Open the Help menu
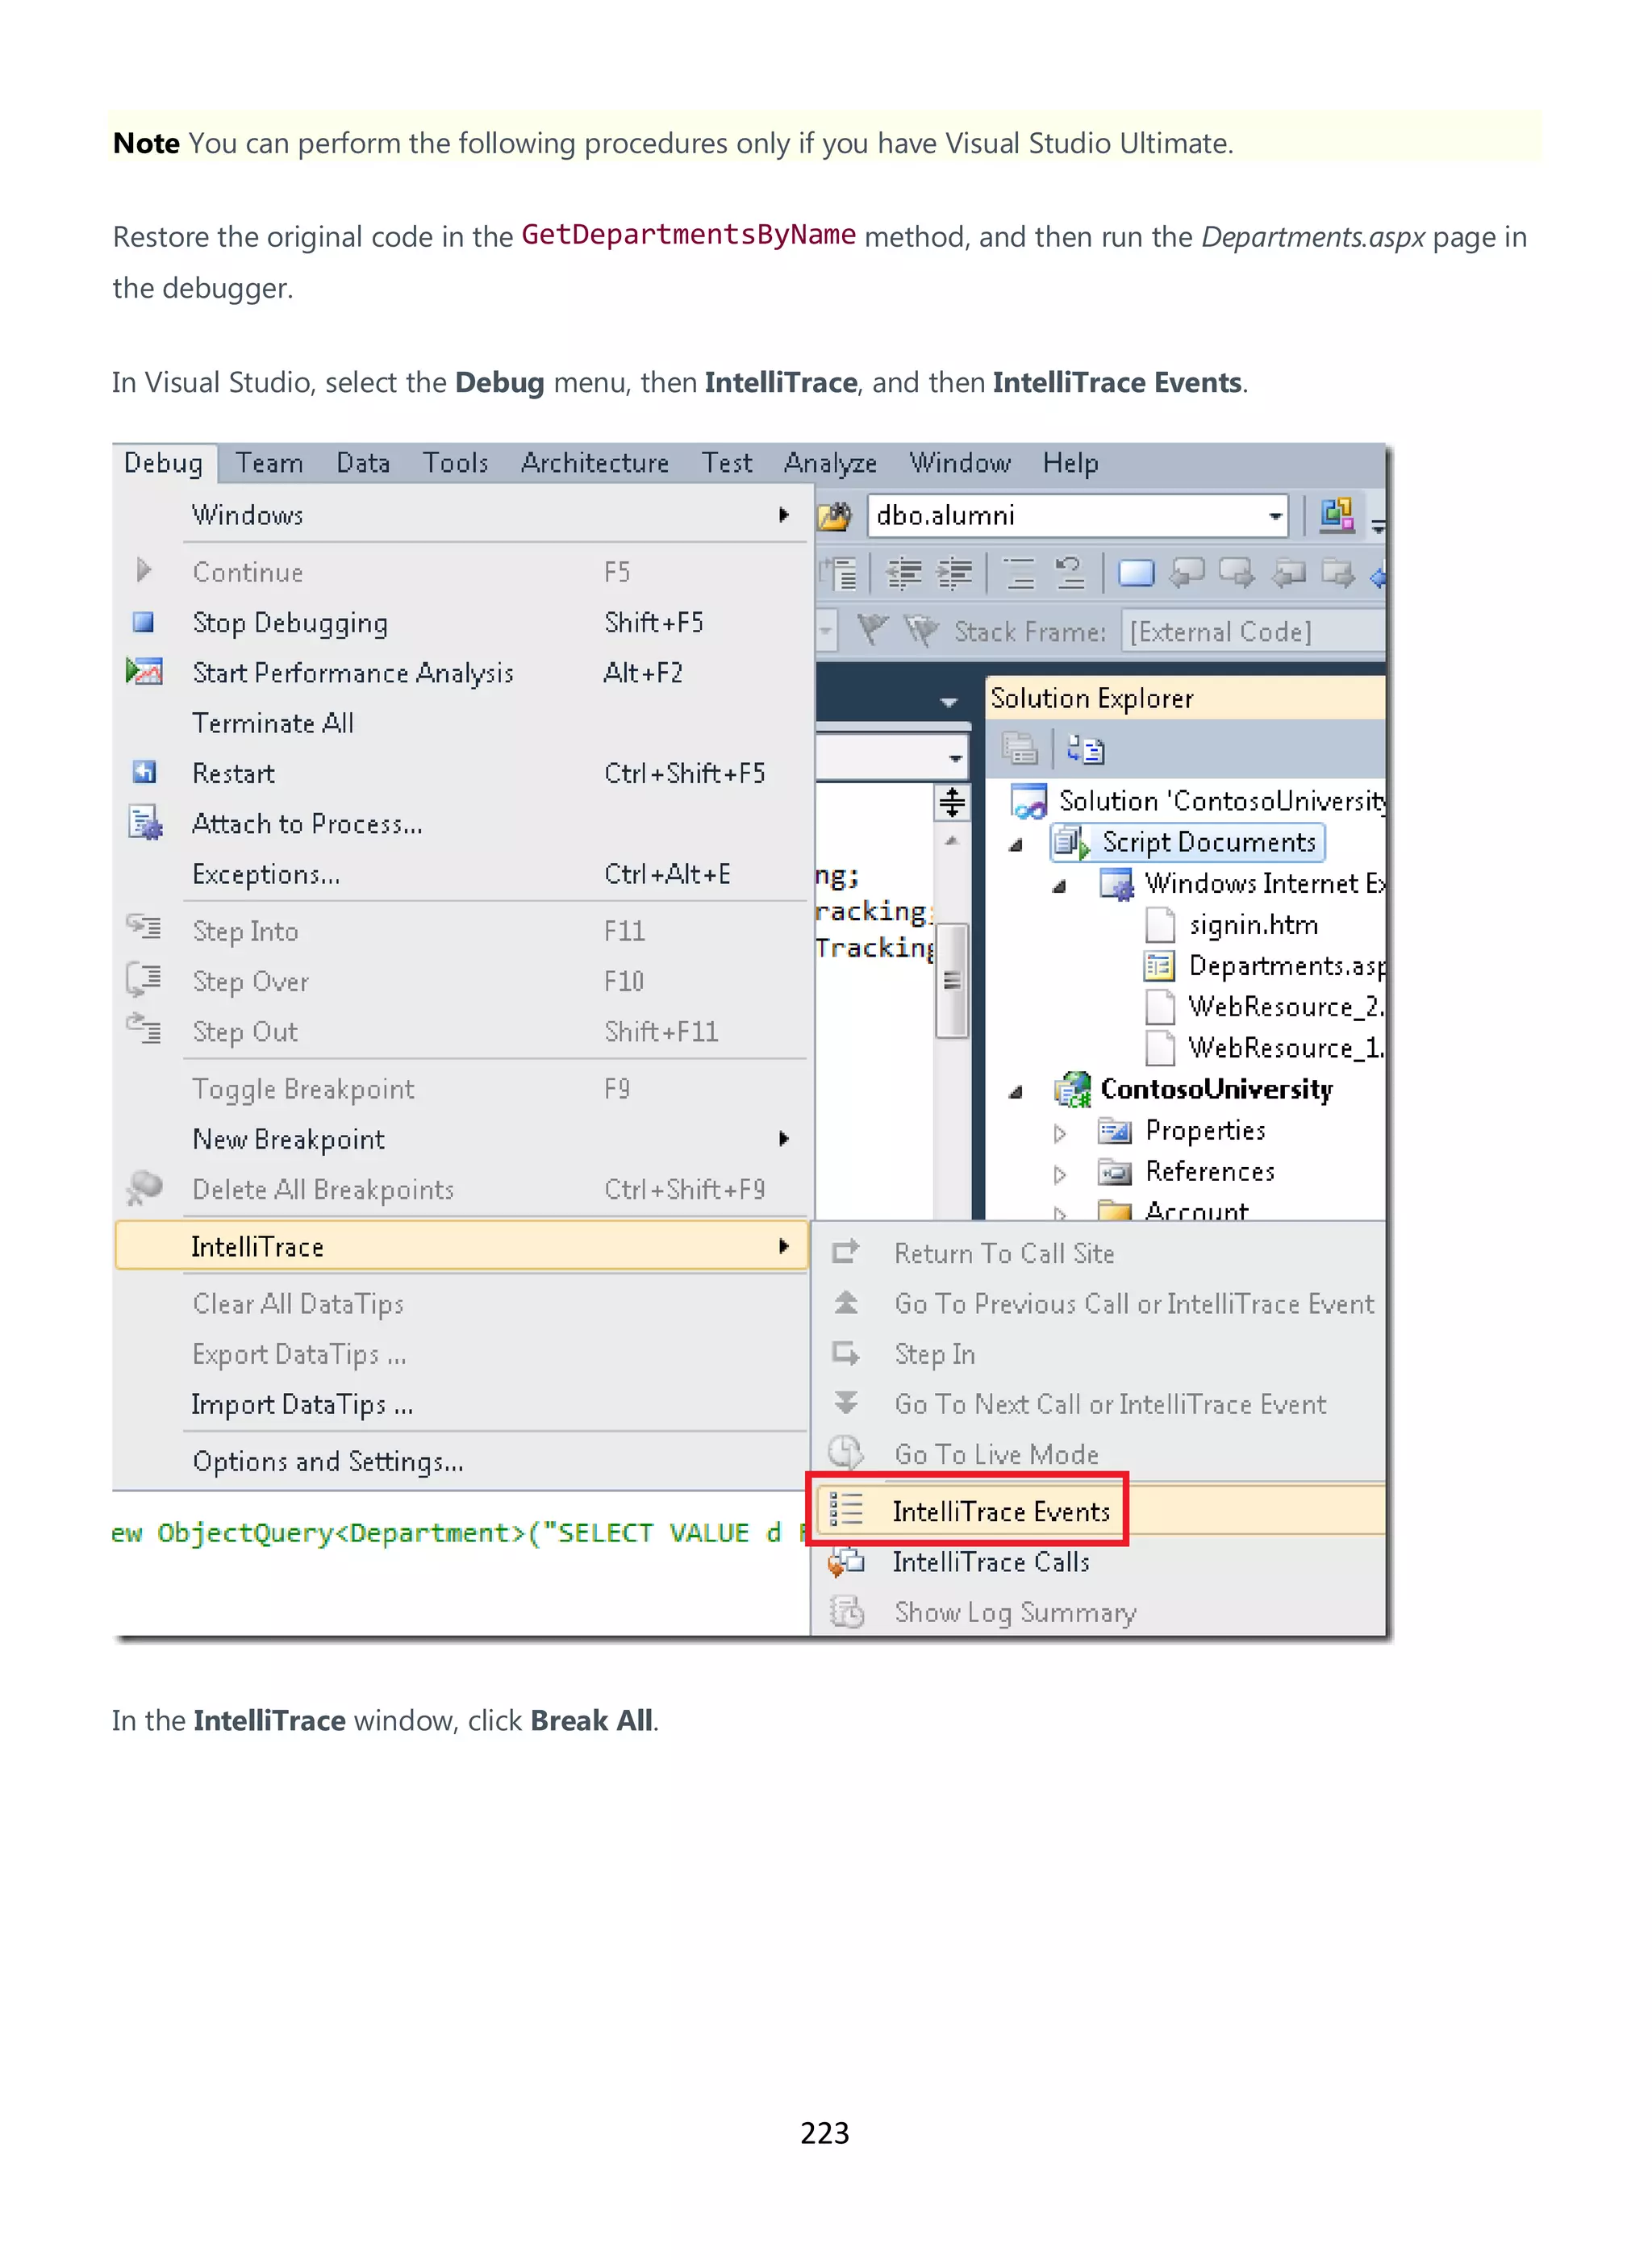Screen dimensions: 1652x2260 (x=1071, y=463)
